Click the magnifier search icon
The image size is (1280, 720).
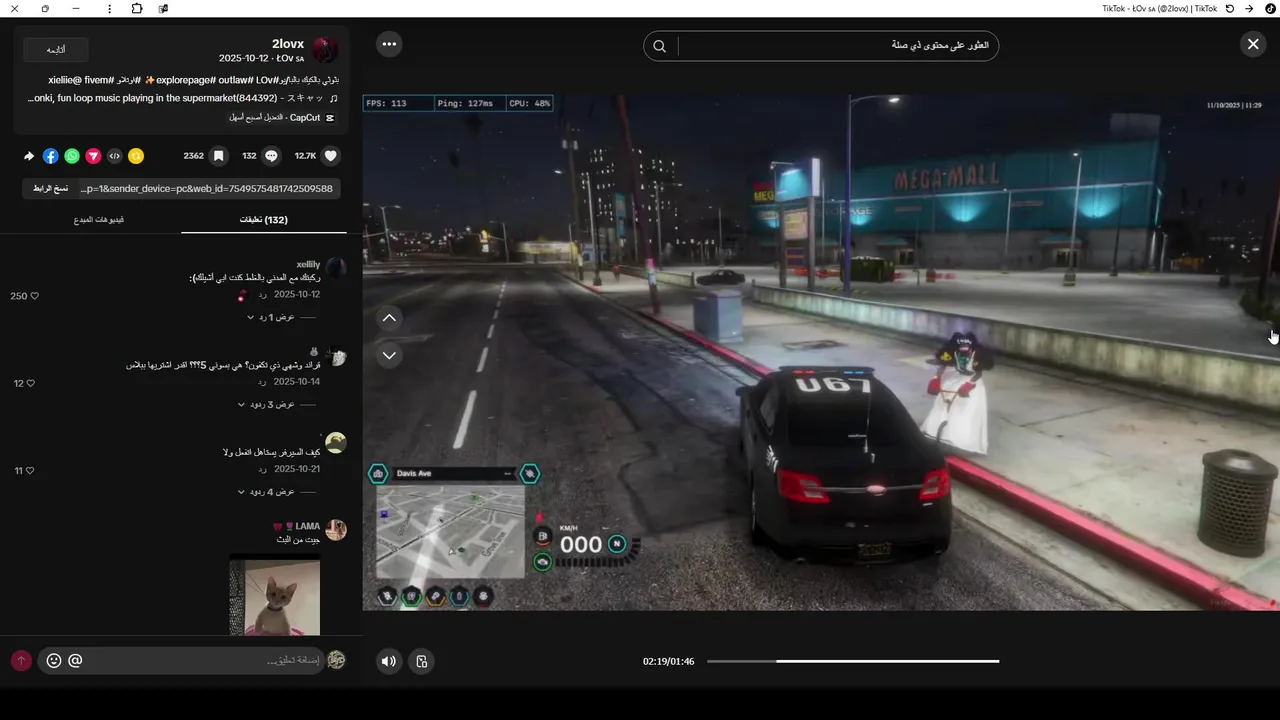point(659,46)
